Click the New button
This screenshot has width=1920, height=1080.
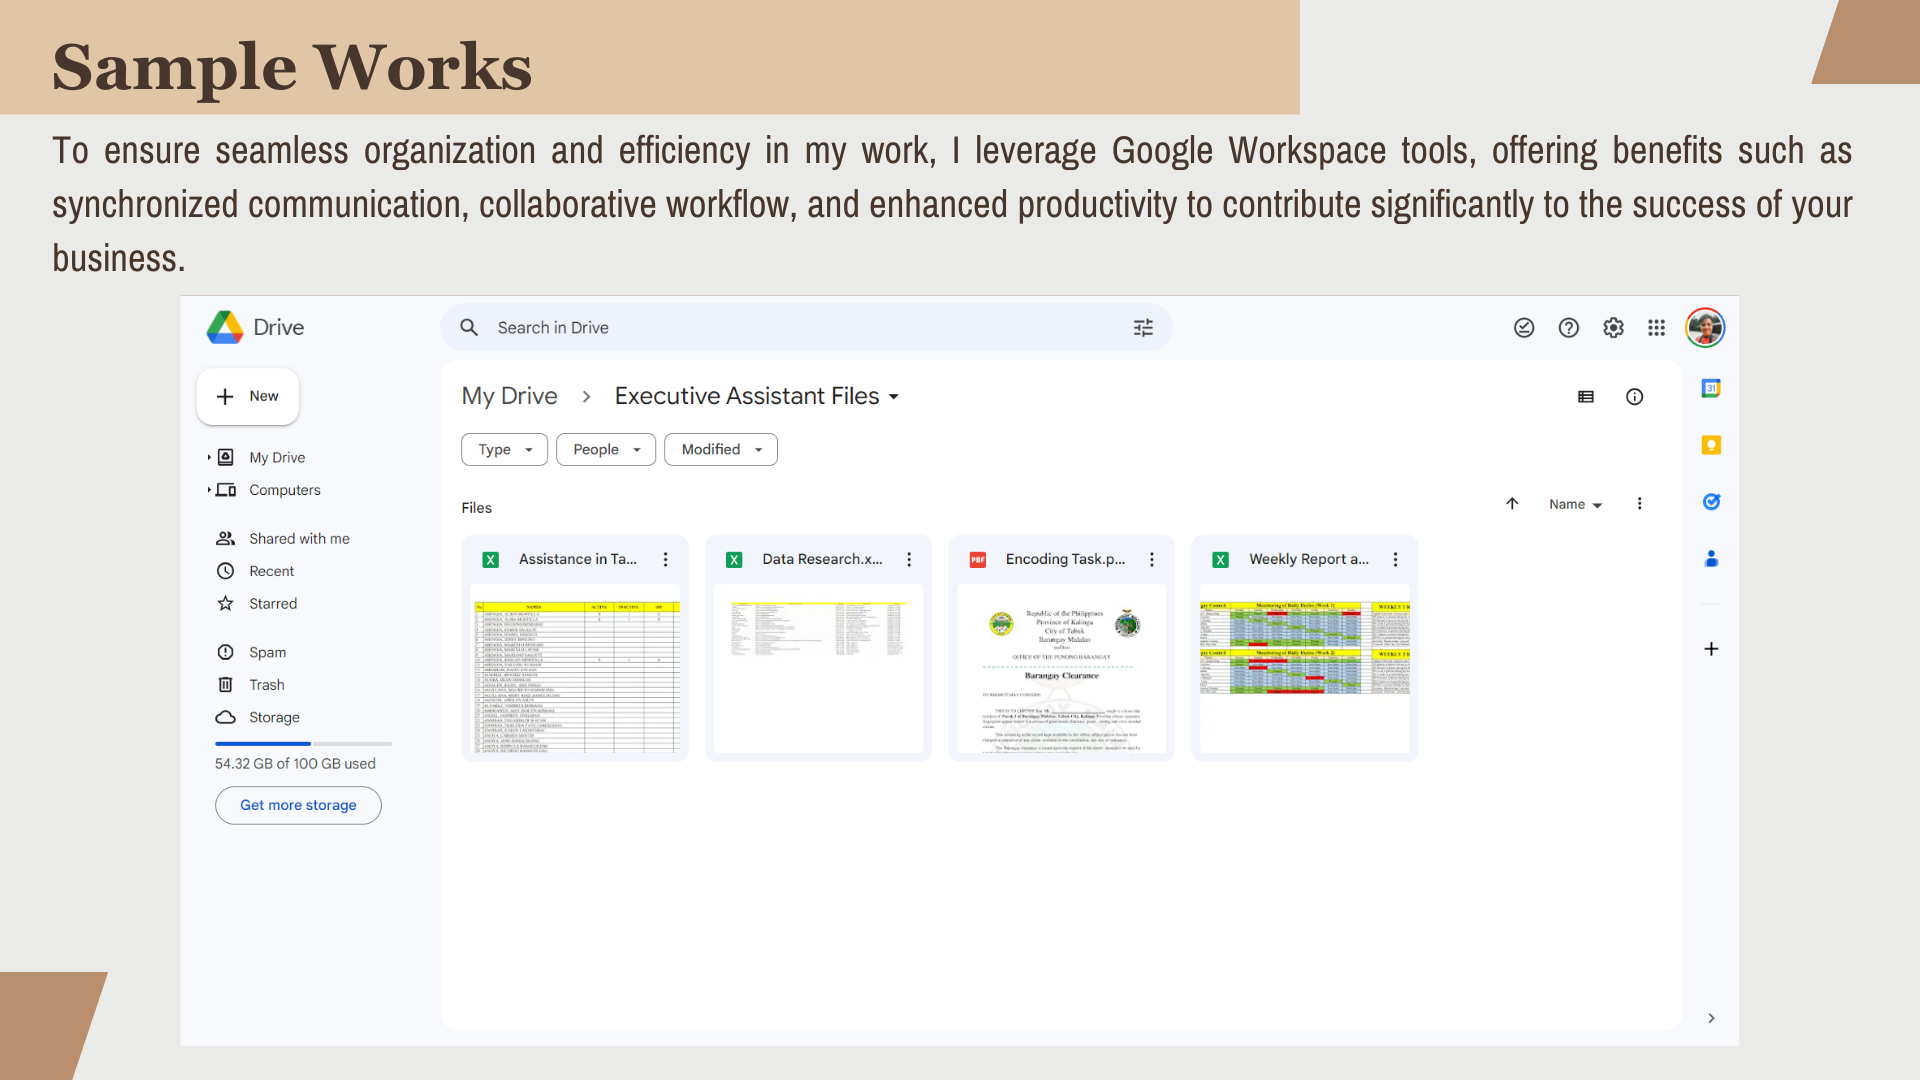click(x=248, y=397)
